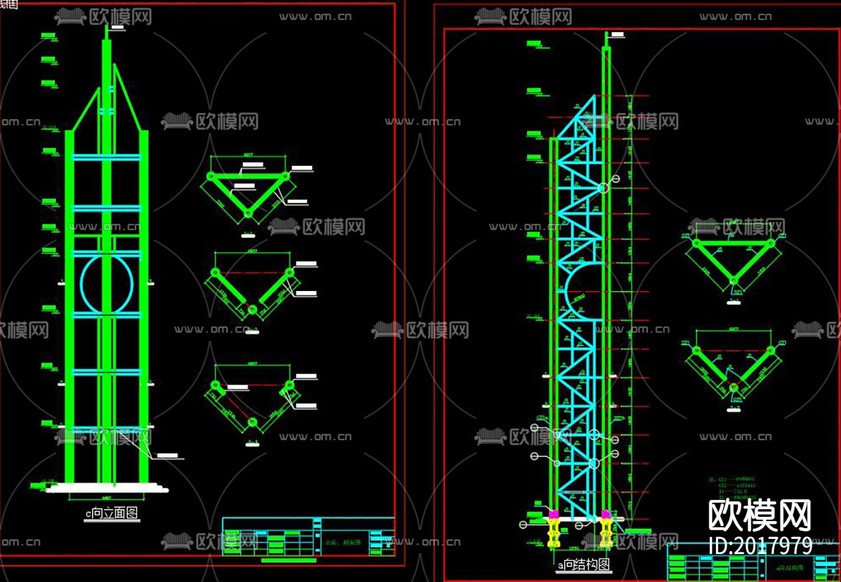
Task: Select the notes text block on the right sheet
Action: [731, 486]
